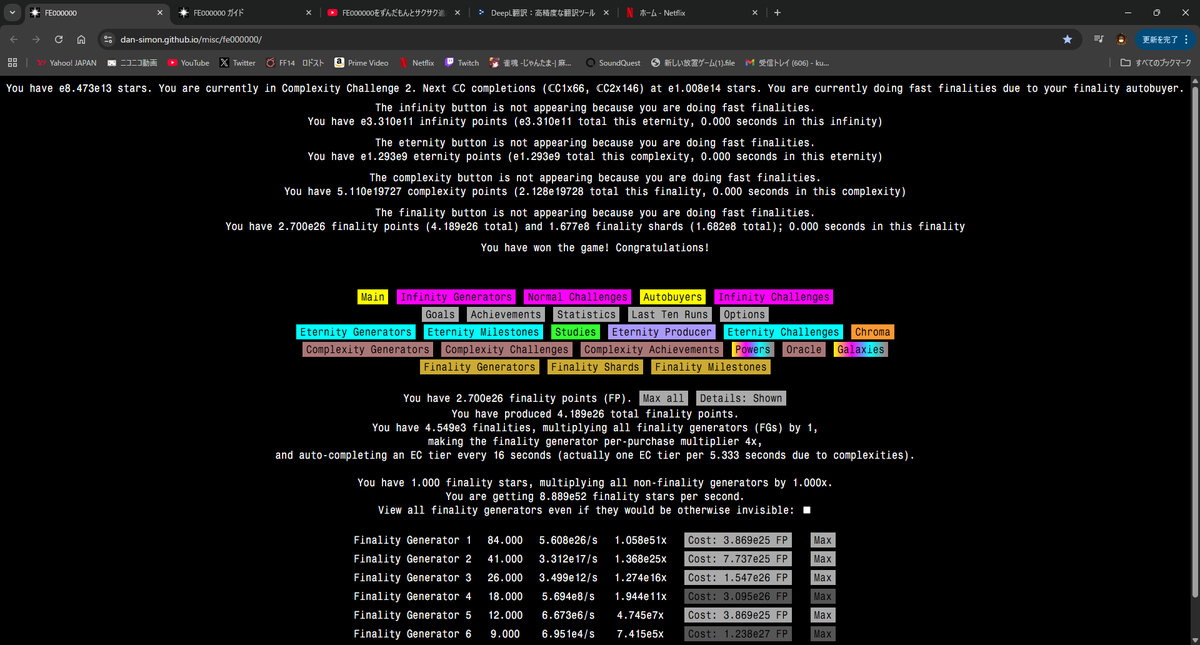The width and height of the screenshot is (1200, 645).
Task: Open the YouTube bookmark
Action: (x=188, y=62)
